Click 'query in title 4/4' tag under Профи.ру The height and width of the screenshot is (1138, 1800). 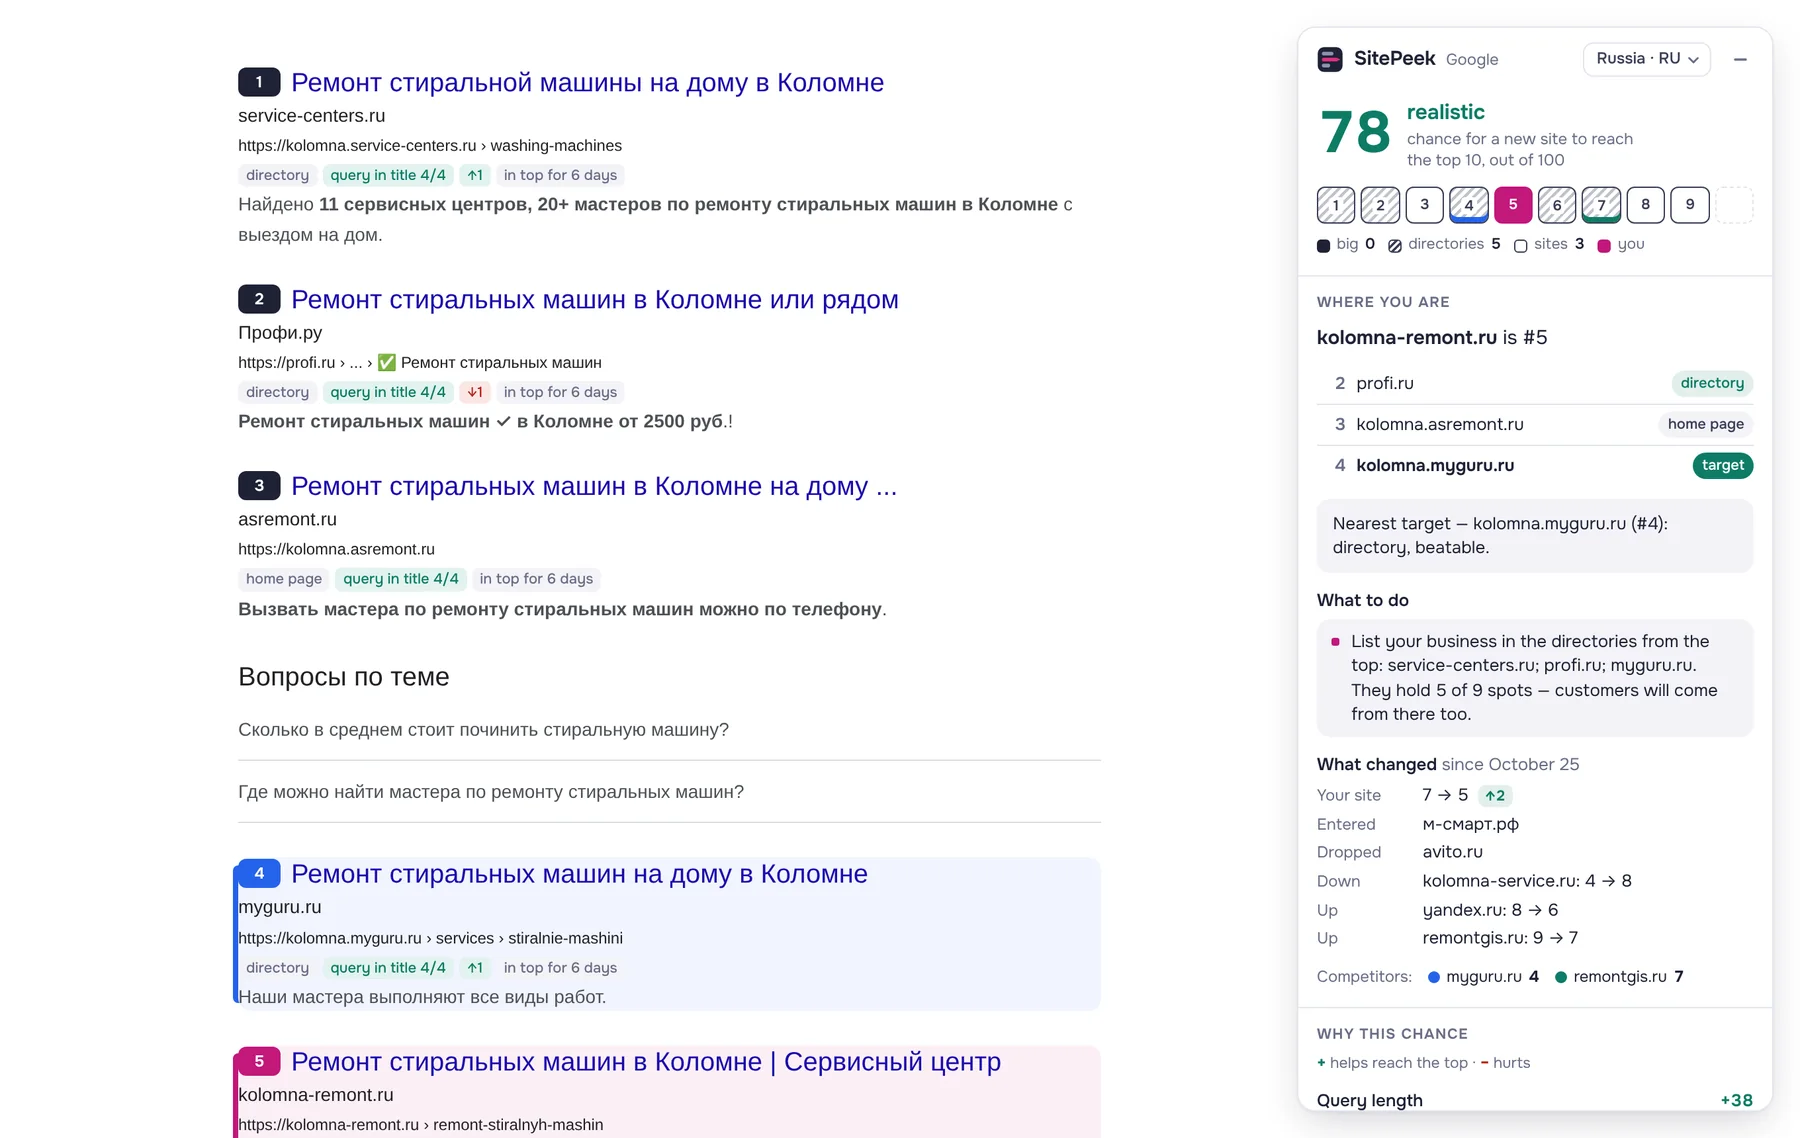coord(388,392)
